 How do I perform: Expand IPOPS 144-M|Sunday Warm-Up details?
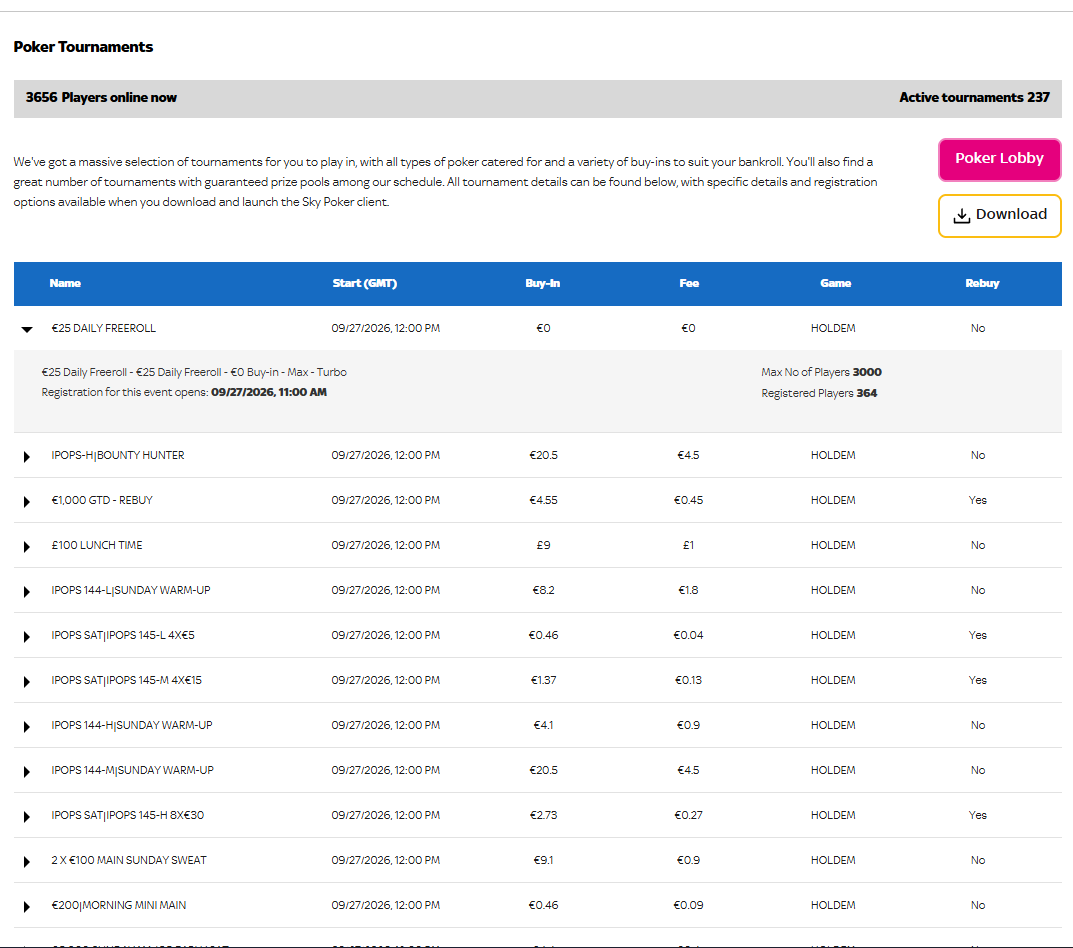click(x=27, y=771)
